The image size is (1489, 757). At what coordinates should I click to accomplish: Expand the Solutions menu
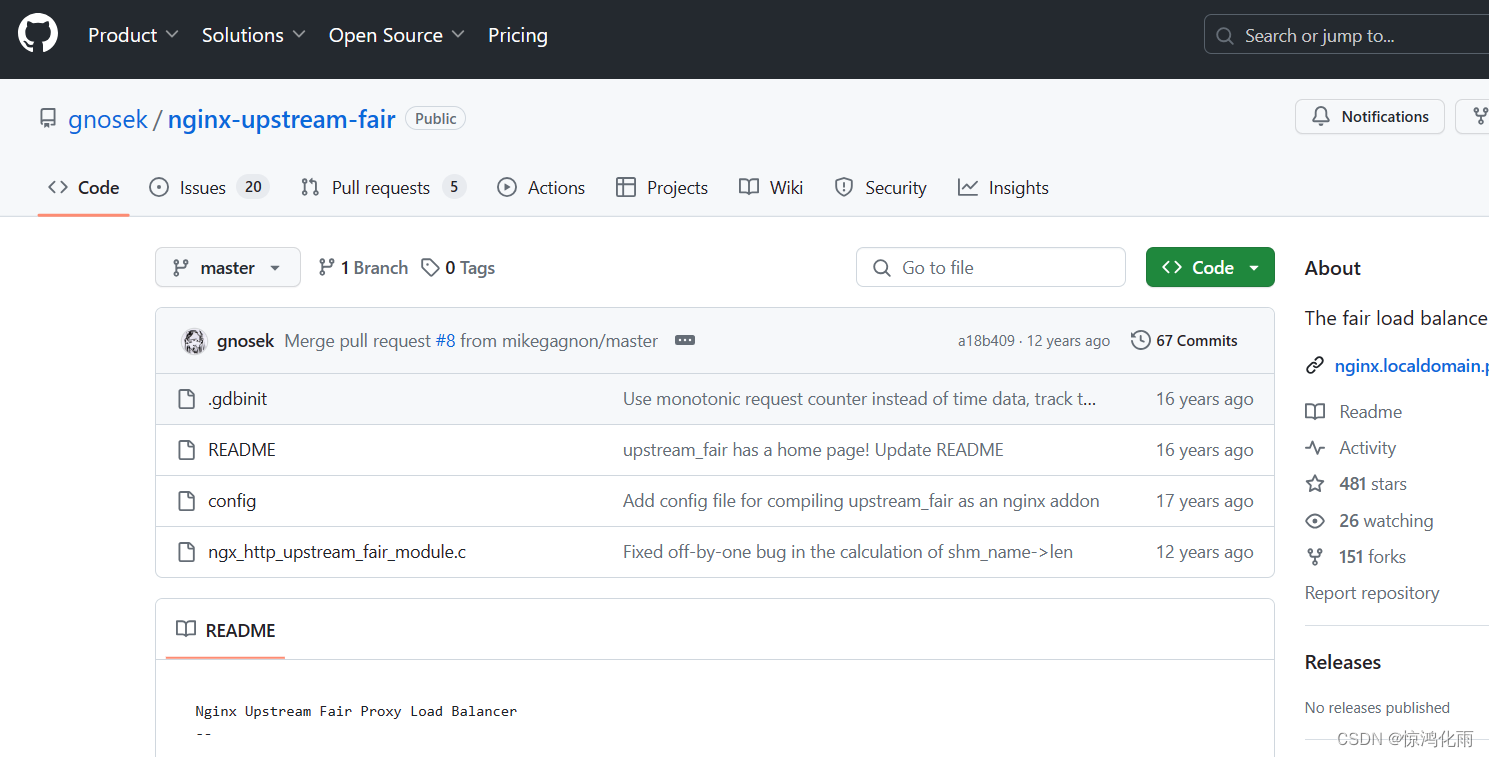254,35
